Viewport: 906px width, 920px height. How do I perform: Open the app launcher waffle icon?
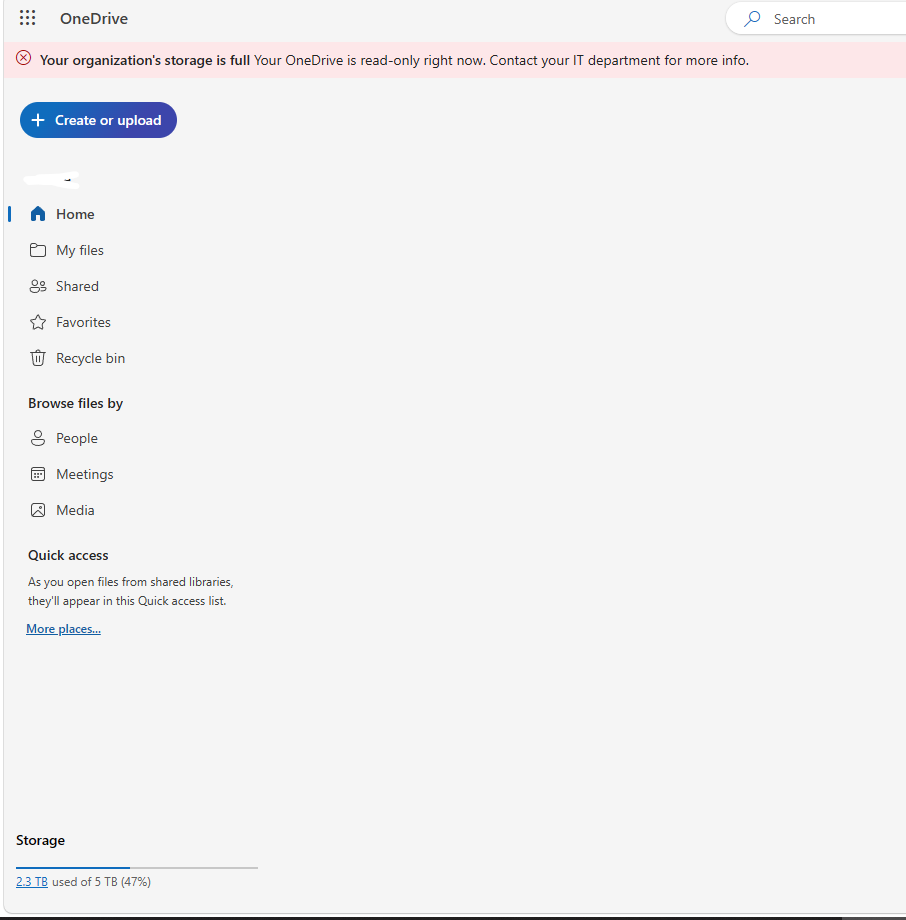(x=28, y=18)
